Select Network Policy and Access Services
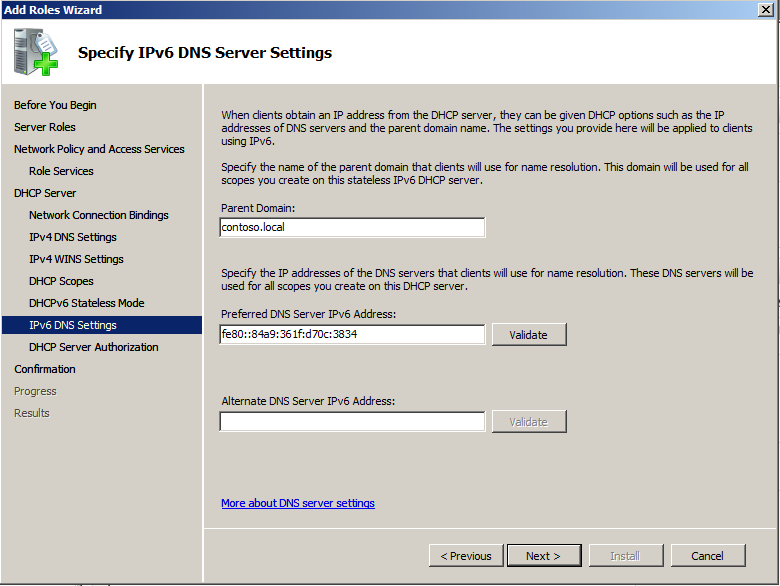This screenshot has width=780, height=586. 99,149
